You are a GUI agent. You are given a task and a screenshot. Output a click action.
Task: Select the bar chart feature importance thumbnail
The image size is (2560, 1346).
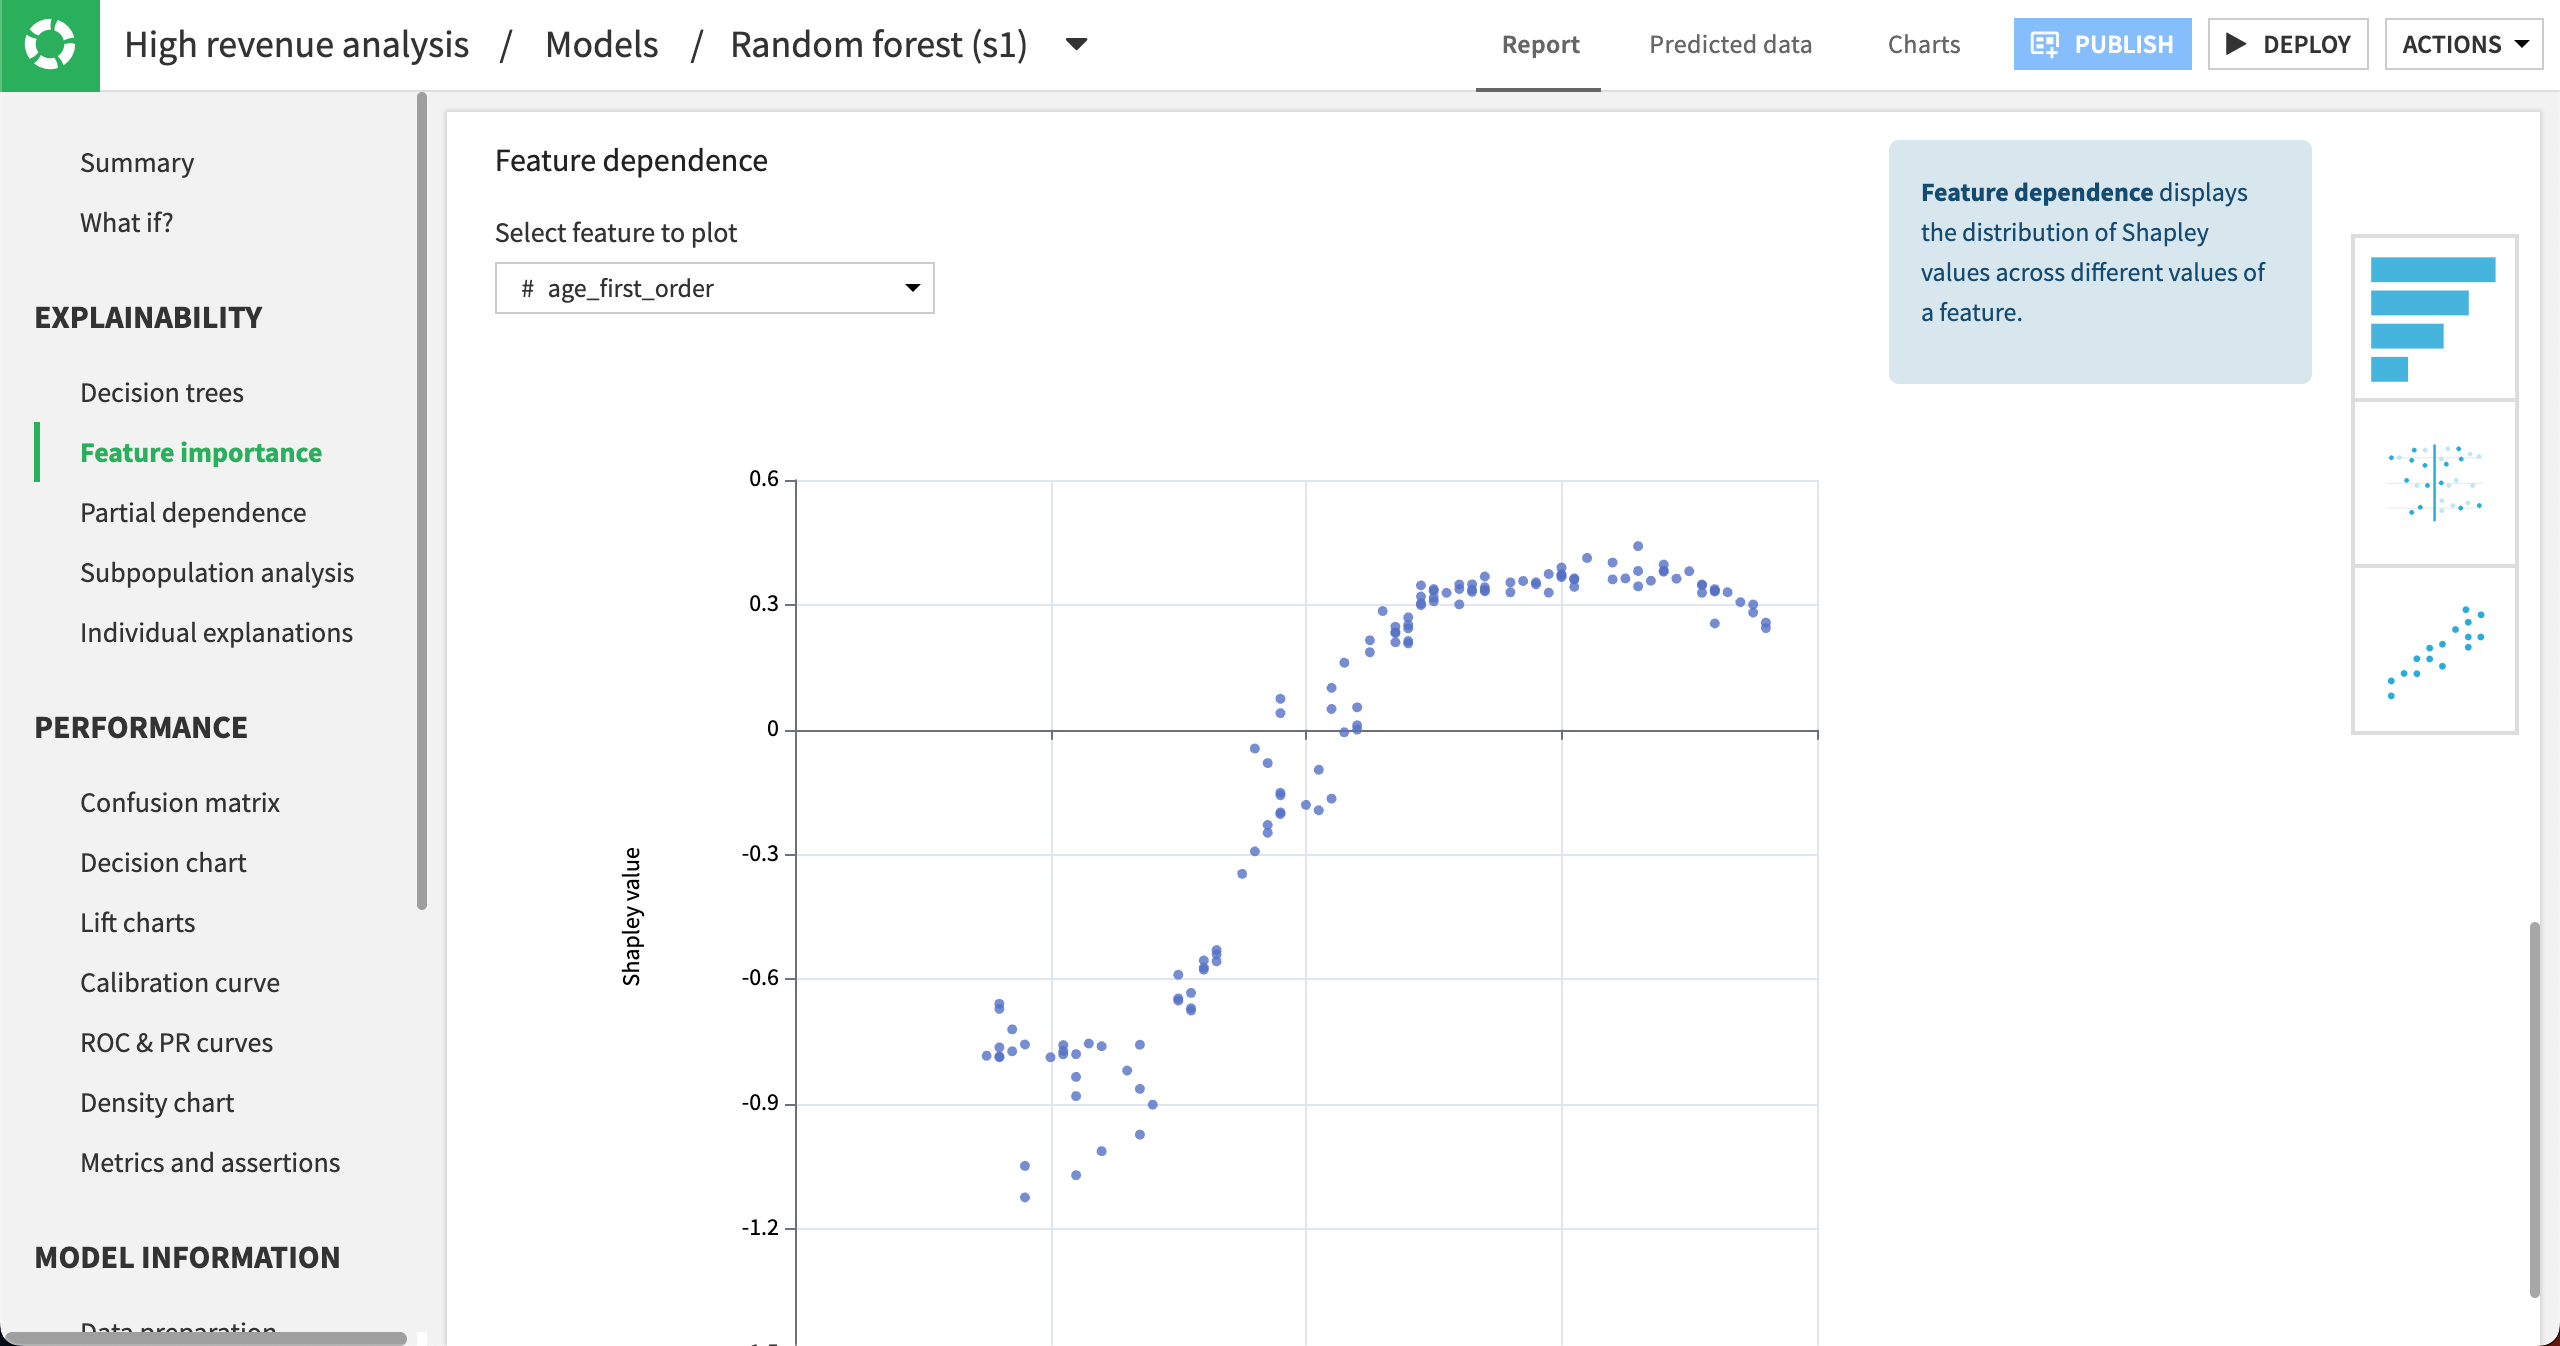click(2433, 318)
